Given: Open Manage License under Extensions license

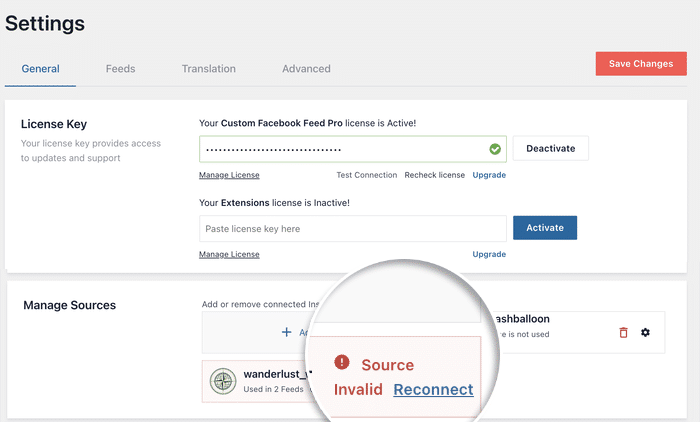Looking at the screenshot, I should [x=229, y=255].
